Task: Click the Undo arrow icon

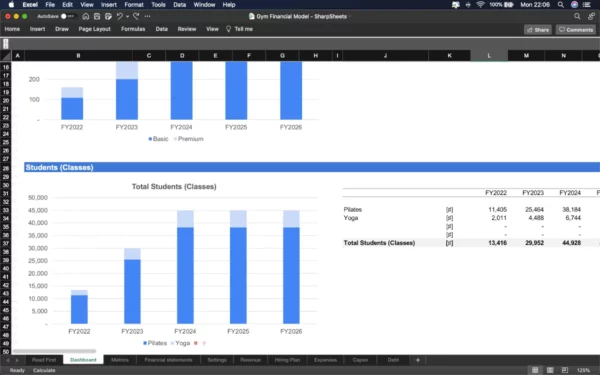Action: click(x=119, y=16)
